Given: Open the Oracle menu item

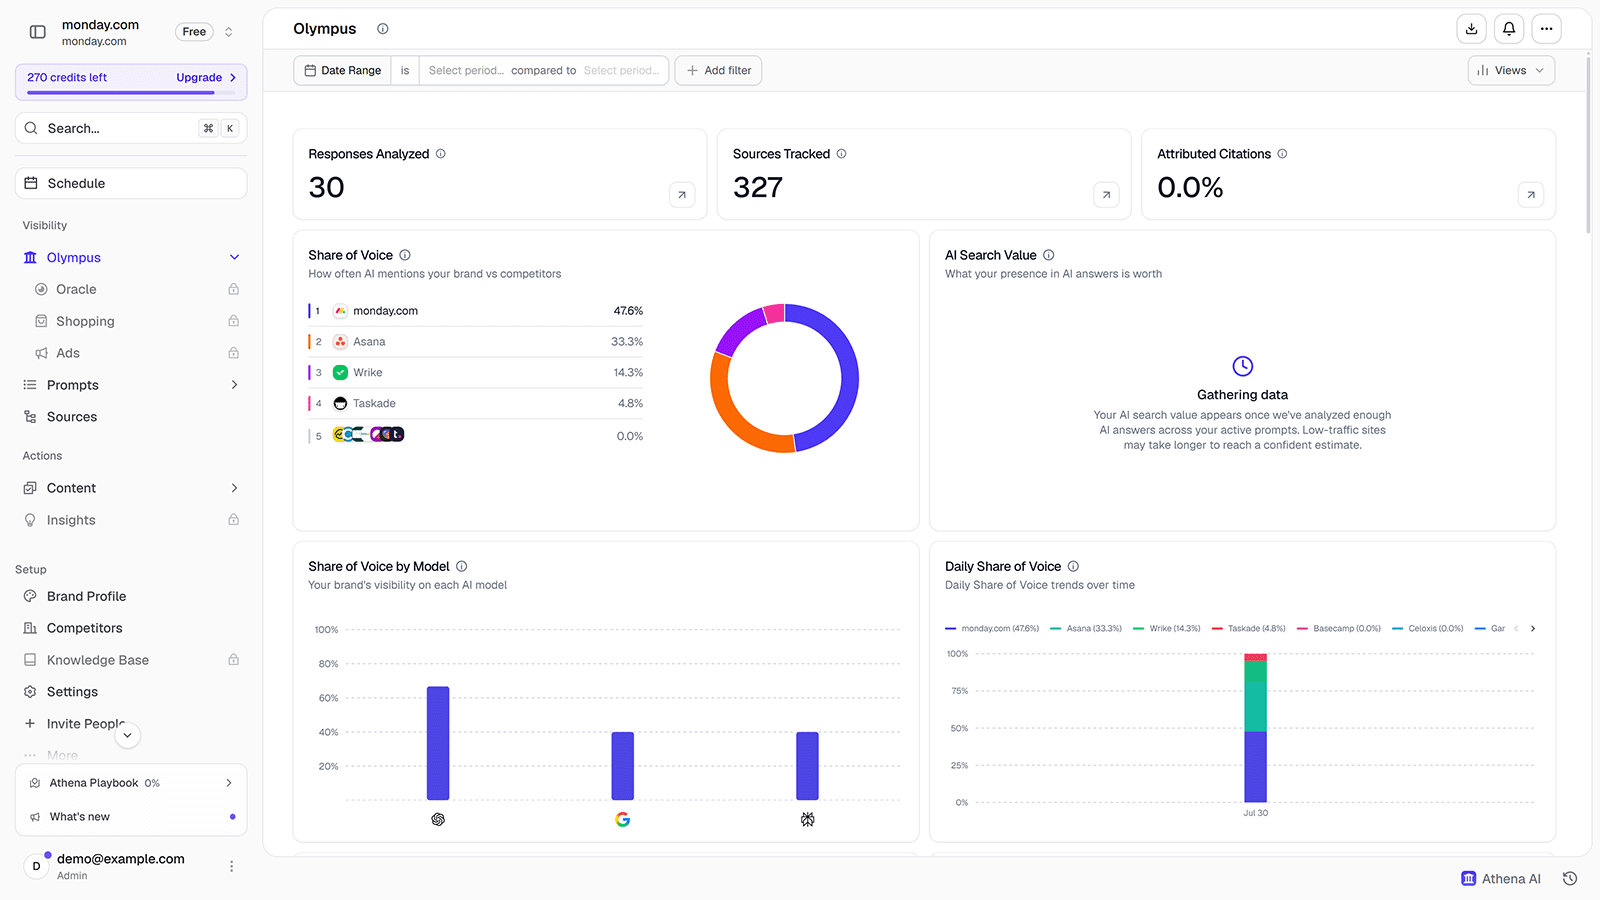Looking at the screenshot, I should (76, 289).
